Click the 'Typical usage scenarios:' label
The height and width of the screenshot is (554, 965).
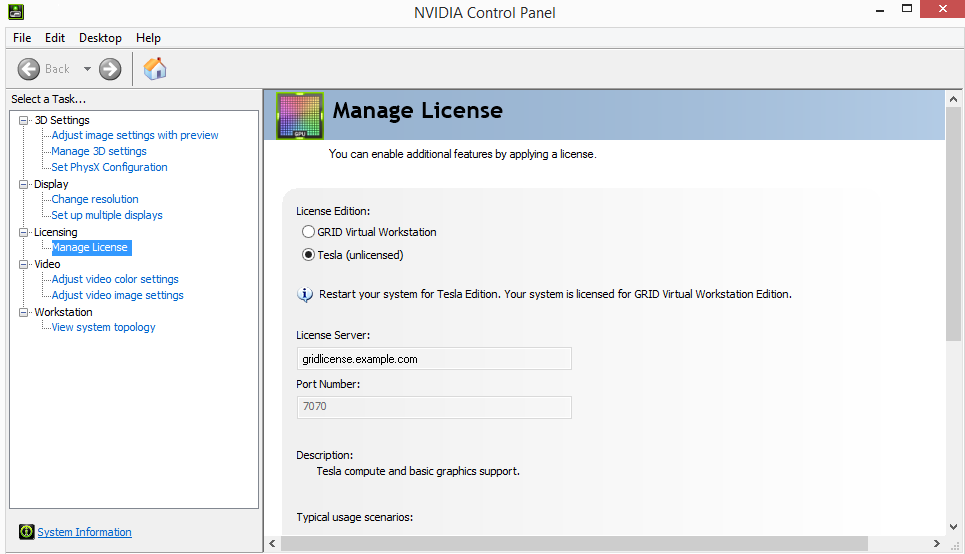[354, 517]
